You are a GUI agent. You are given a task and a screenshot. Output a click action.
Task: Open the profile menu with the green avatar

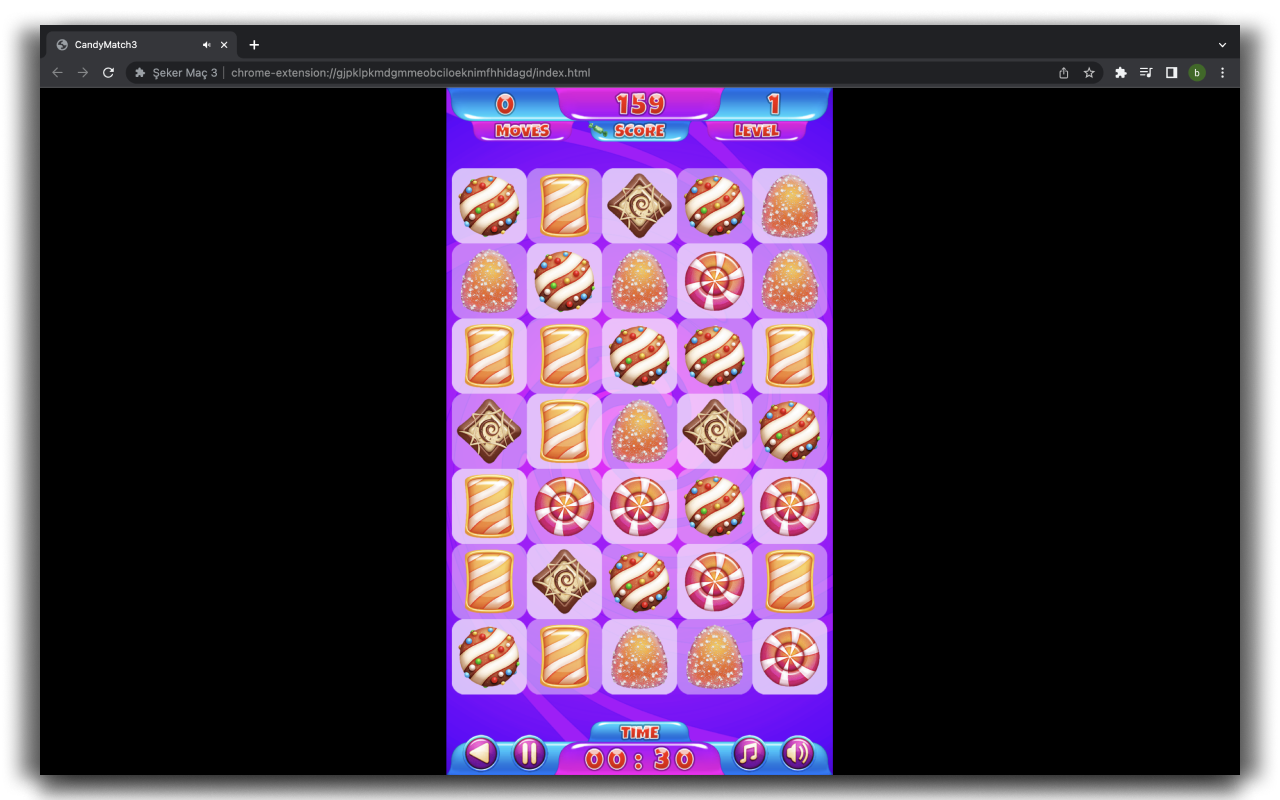pos(1197,72)
